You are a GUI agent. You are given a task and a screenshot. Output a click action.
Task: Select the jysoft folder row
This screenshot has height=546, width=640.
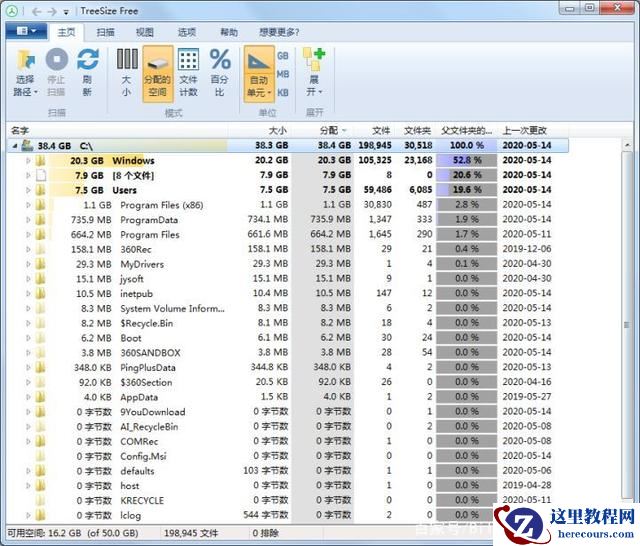click(x=287, y=279)
